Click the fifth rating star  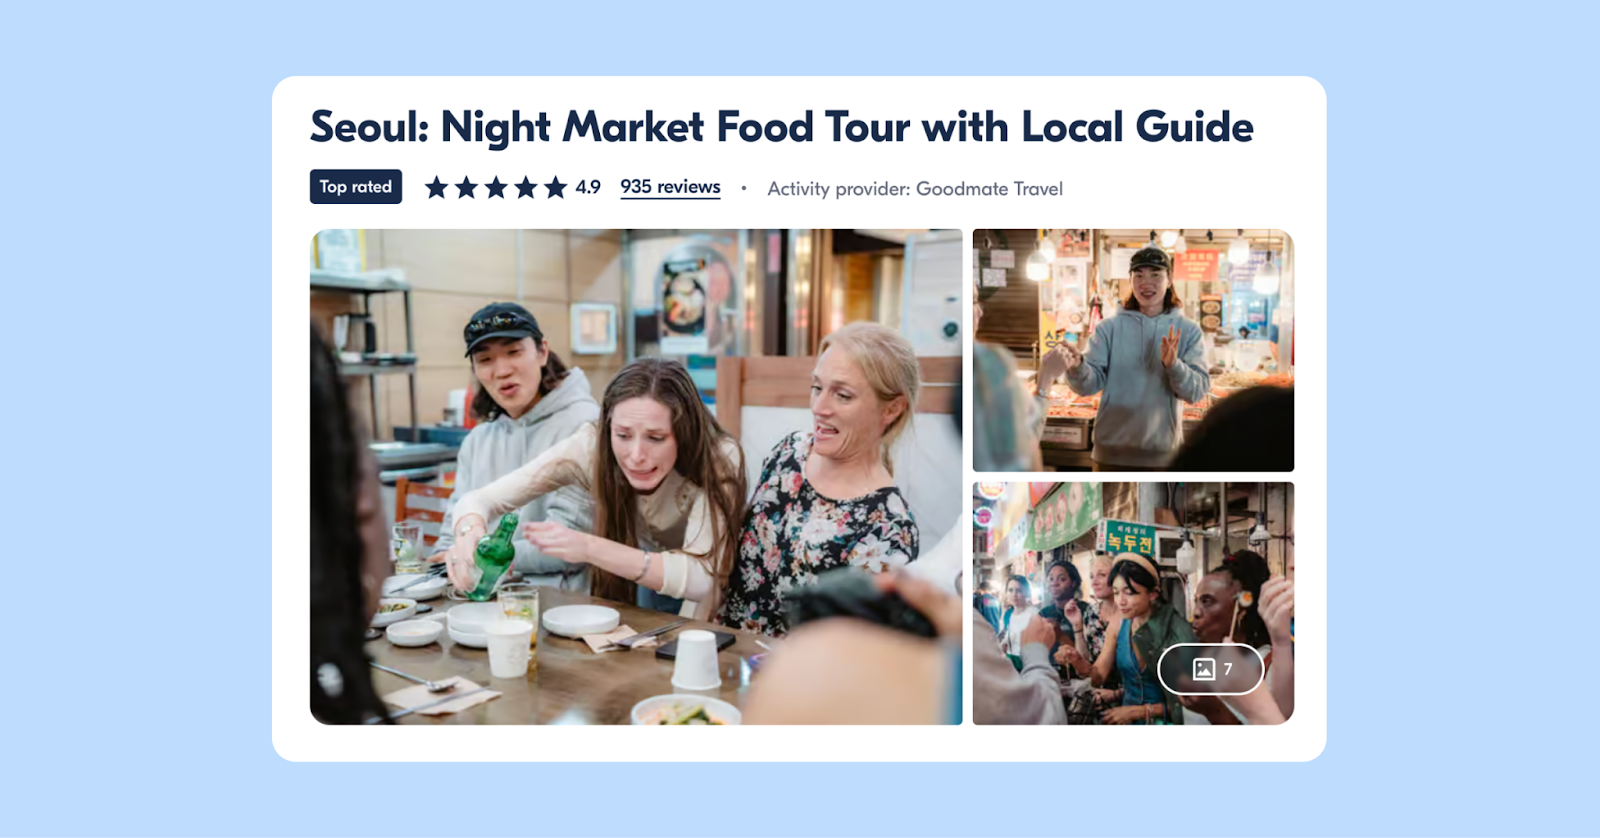[556, 187]
